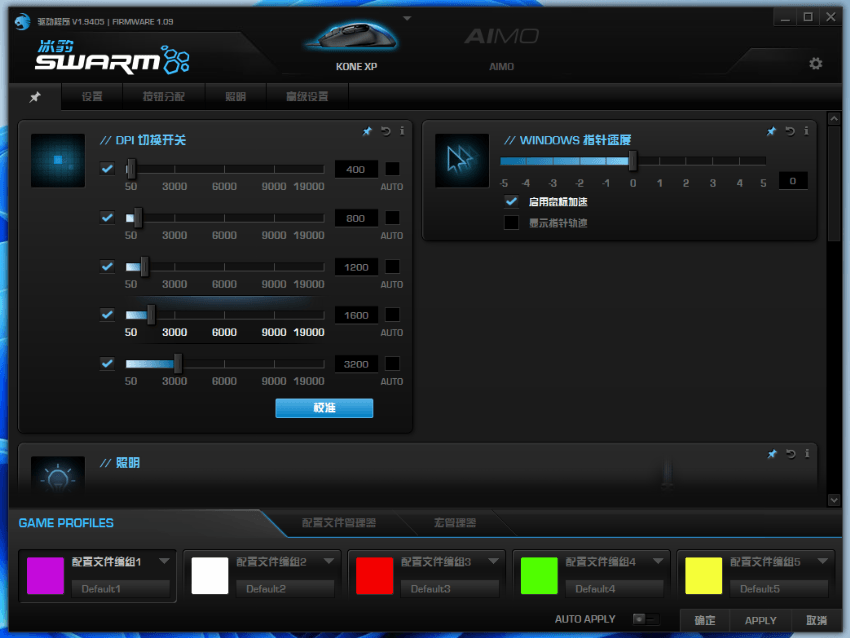Image resolution: width=850 pixels, height=638 pixels.
Task: Expand 配置文件编组5 dropdown arrow
Action: point(823,561)
